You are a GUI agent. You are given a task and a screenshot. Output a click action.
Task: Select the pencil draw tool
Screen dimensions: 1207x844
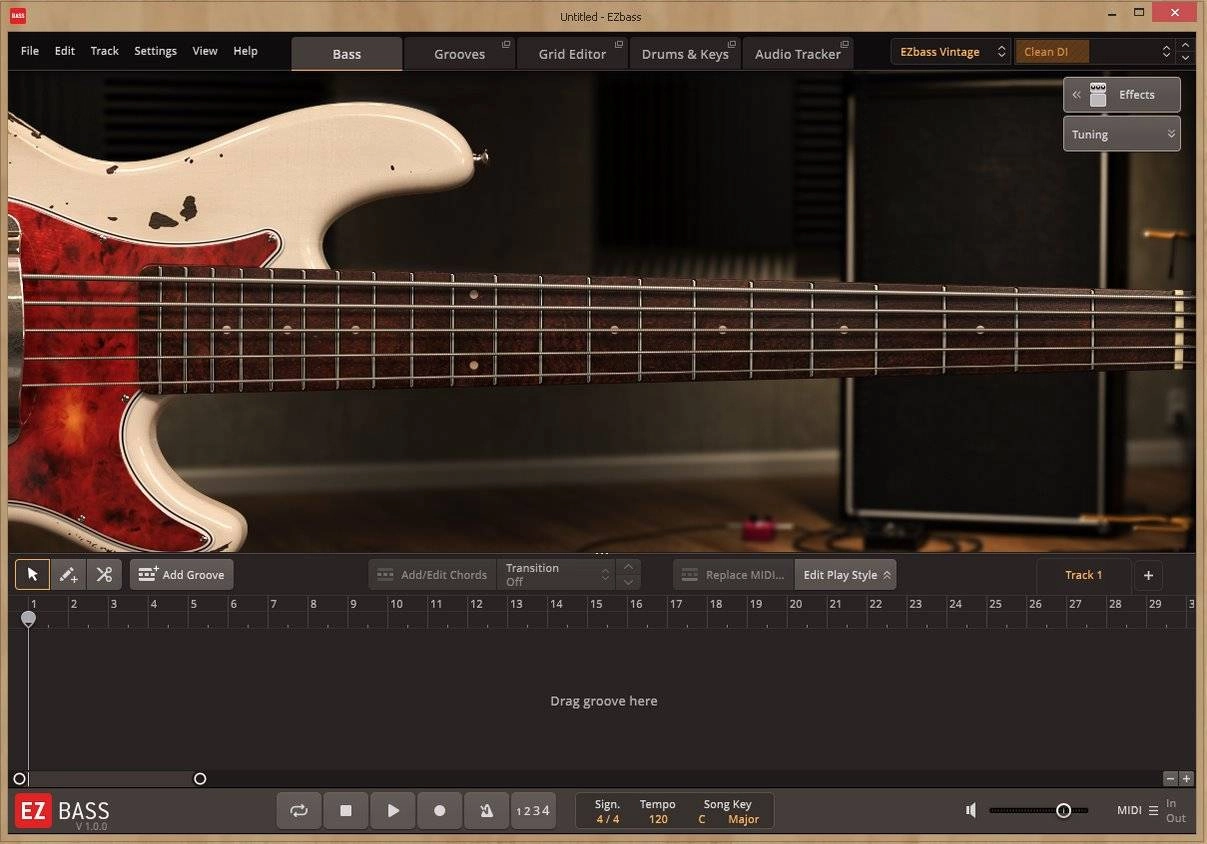[68, 575]
